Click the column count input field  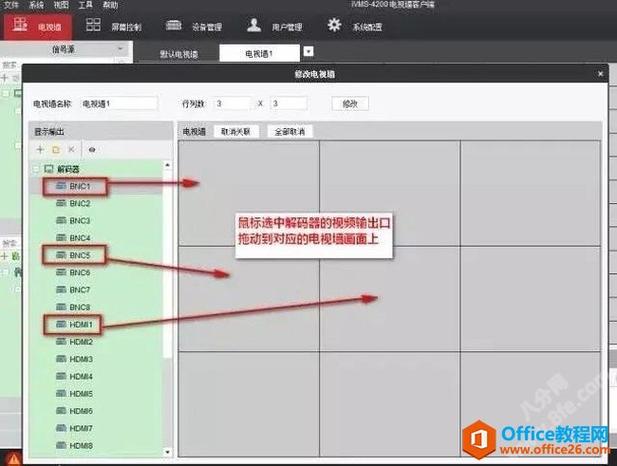pos(289,104)
